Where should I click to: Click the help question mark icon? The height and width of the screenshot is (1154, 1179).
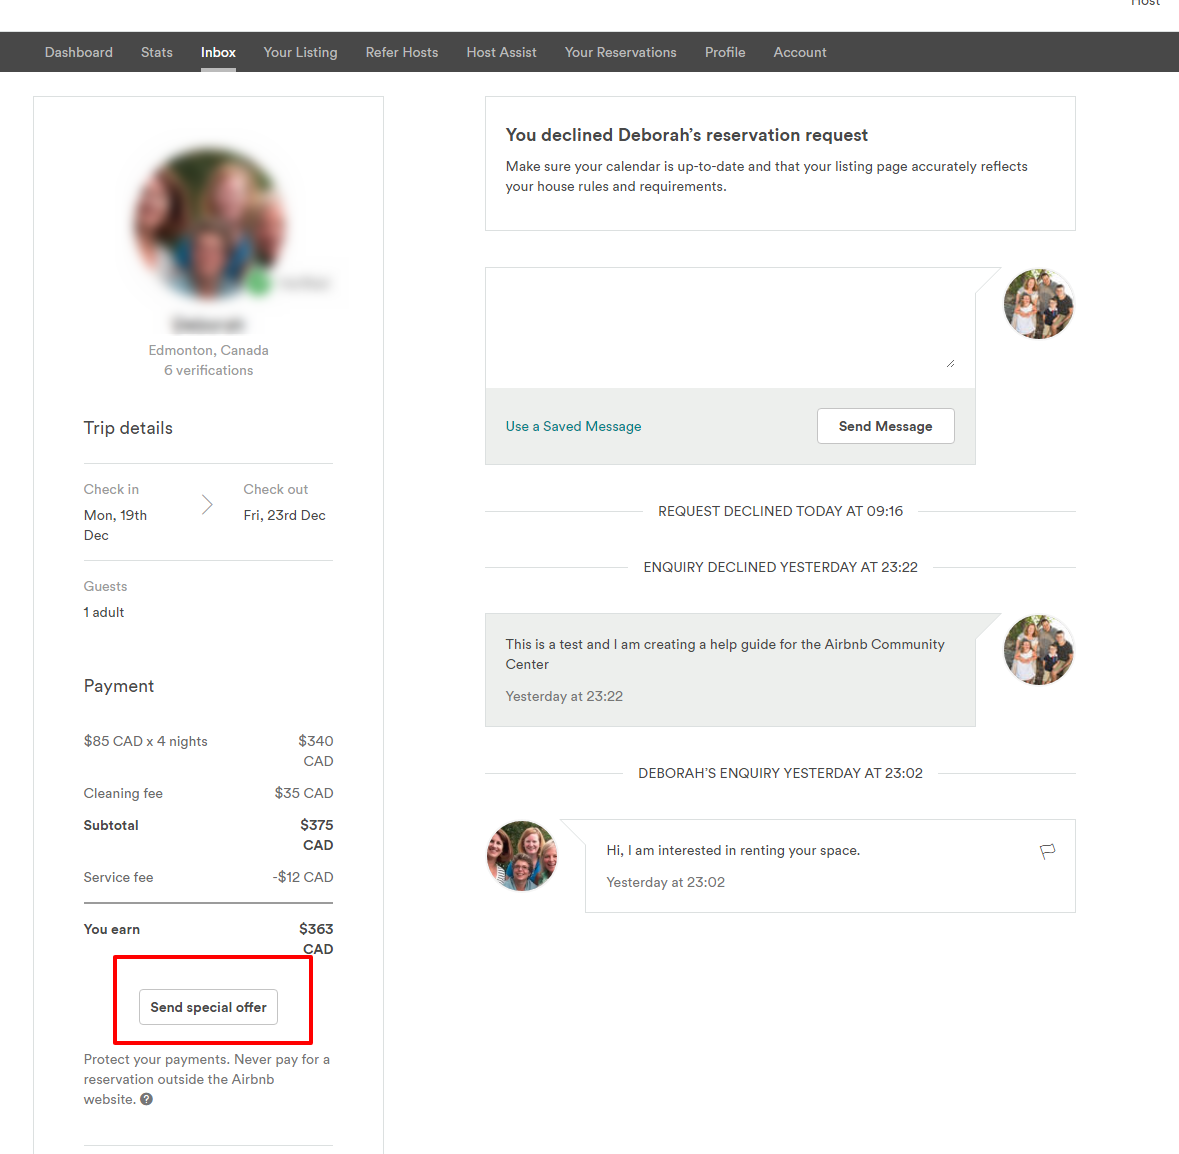click(x=147, y=1099)
